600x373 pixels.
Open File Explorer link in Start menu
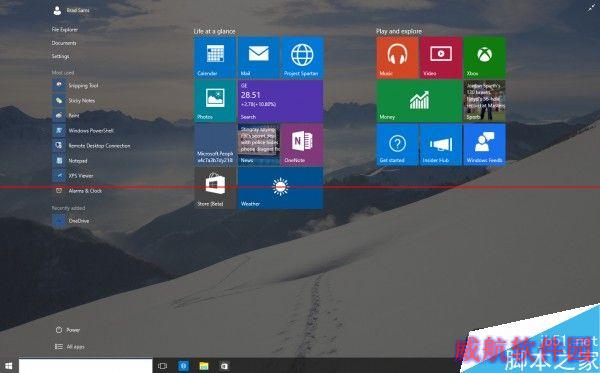(65, 29)
